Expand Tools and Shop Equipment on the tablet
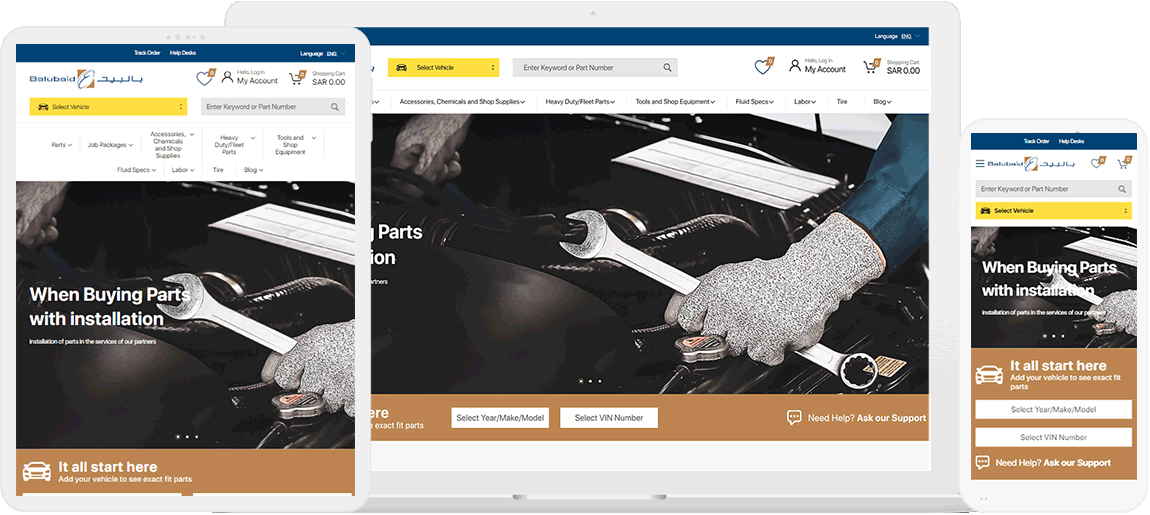 296,145
